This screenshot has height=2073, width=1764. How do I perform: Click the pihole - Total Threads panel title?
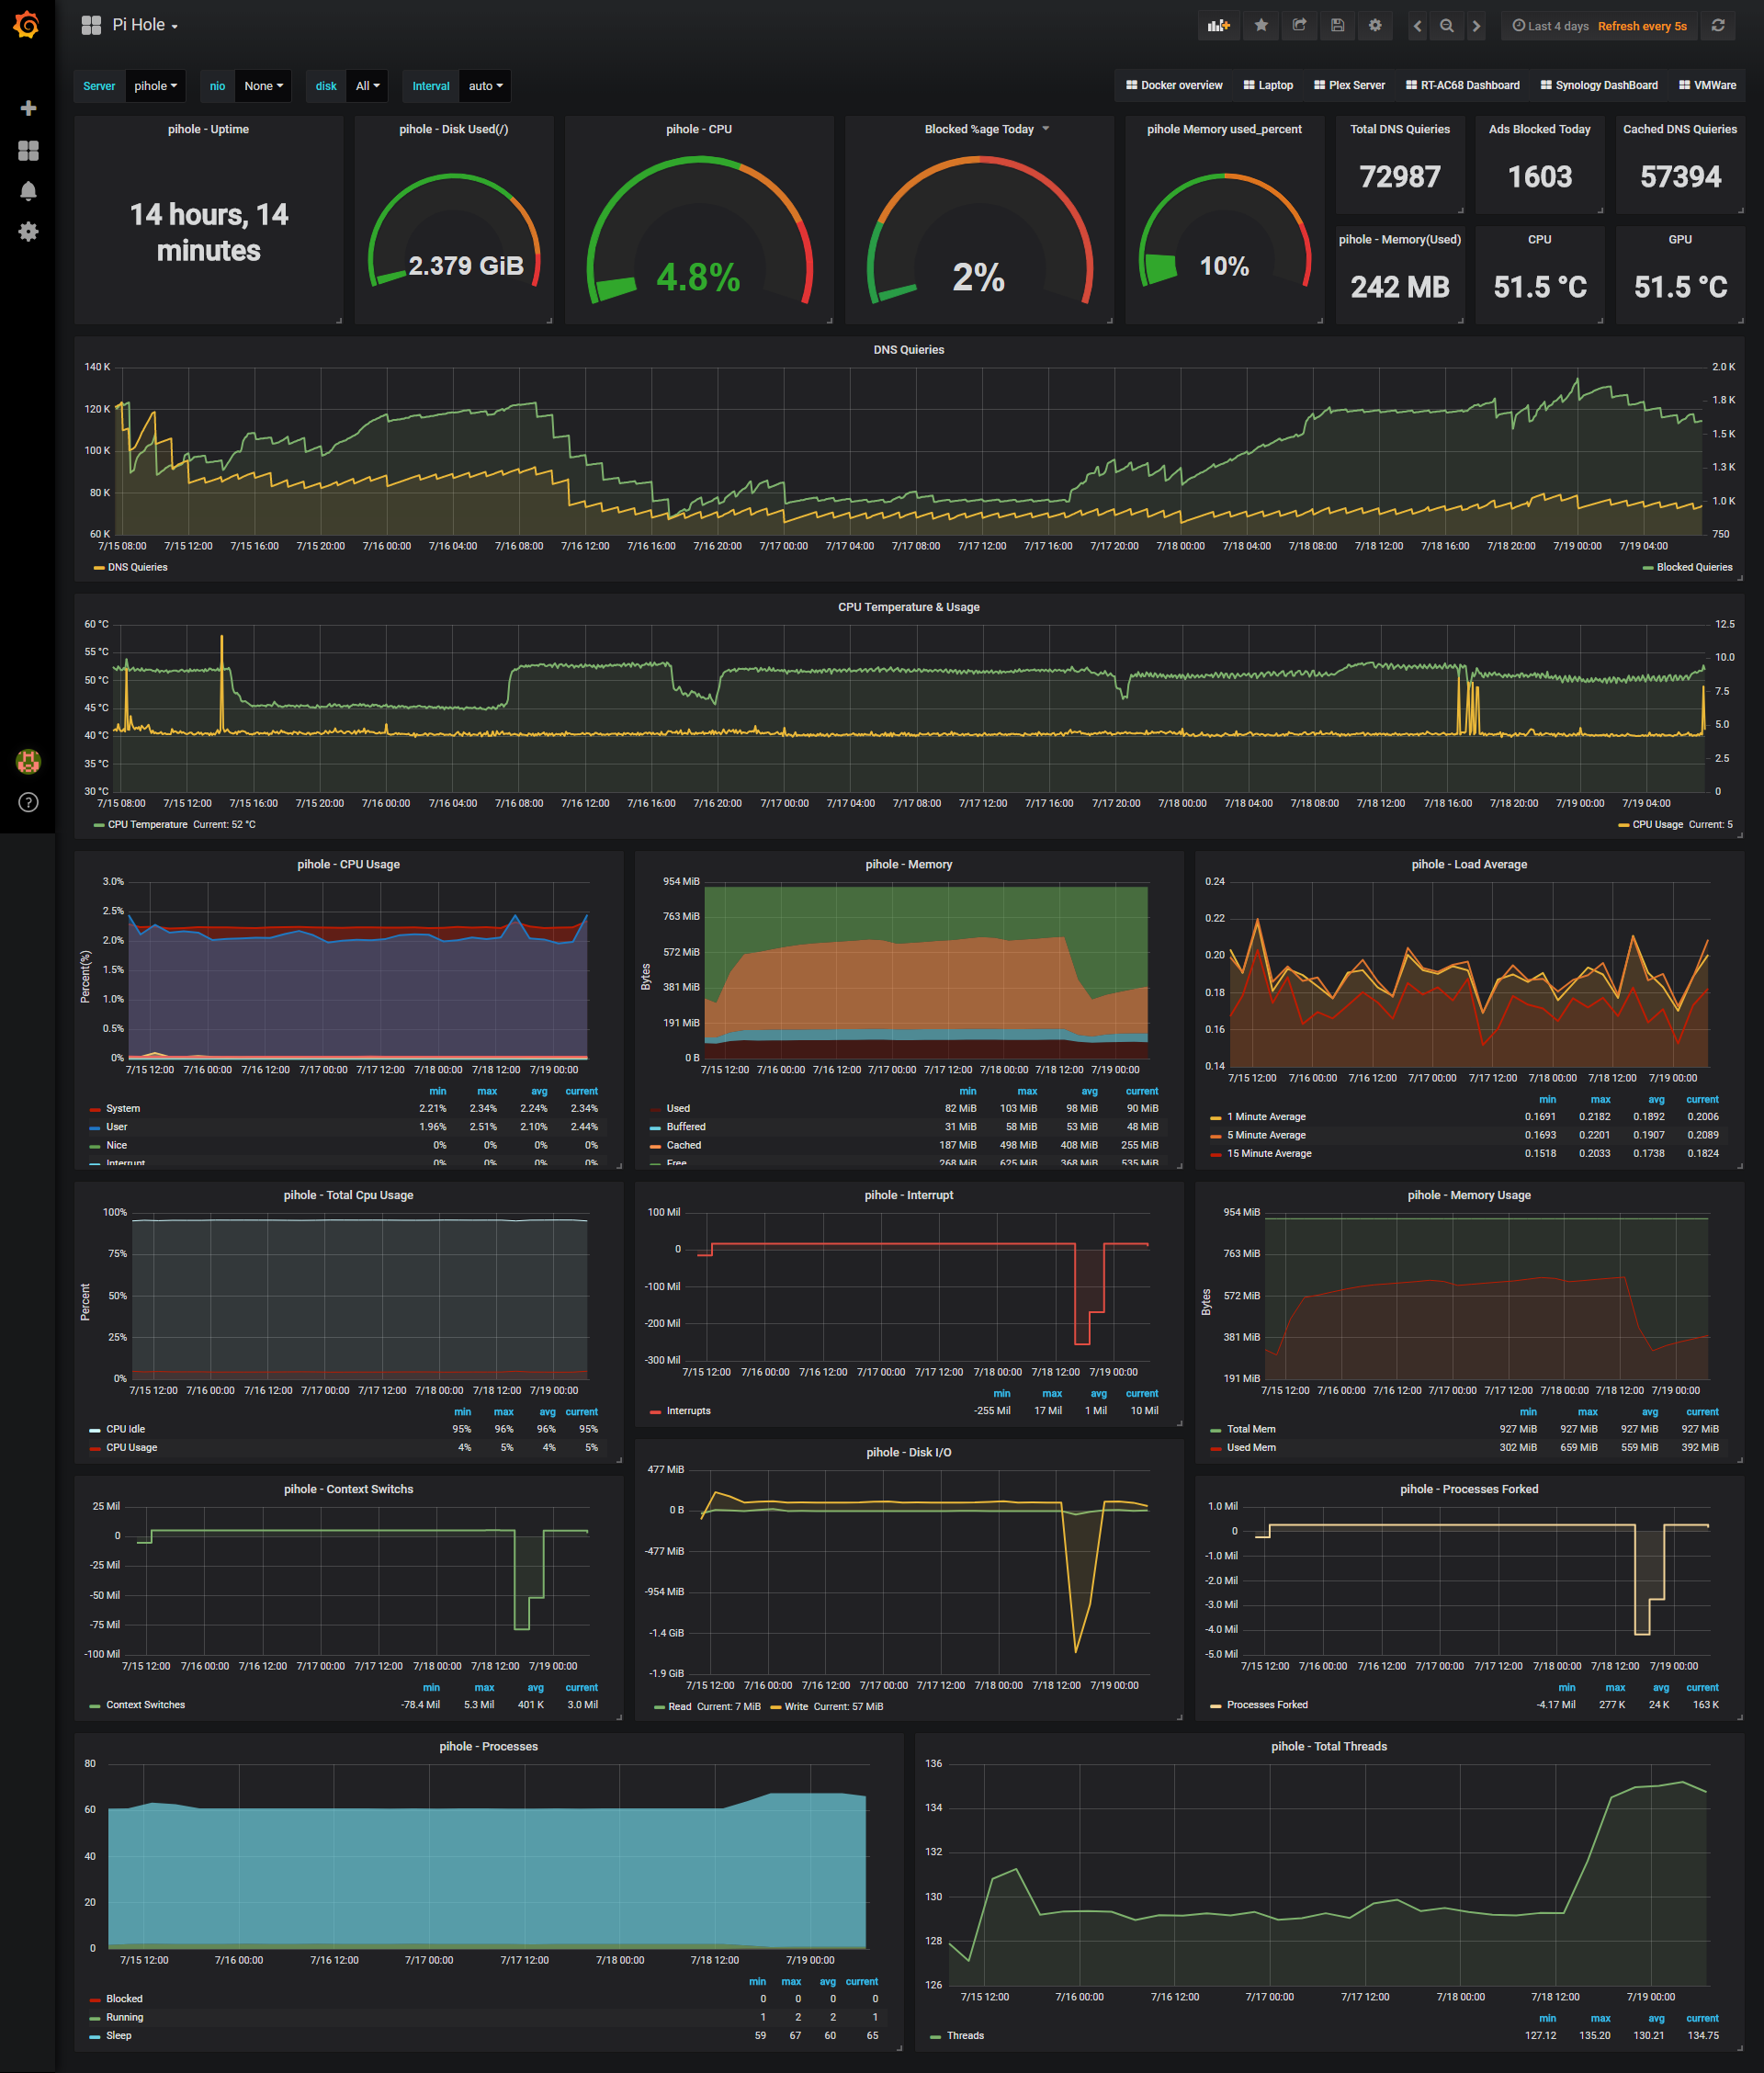tap(1329, 1746)
